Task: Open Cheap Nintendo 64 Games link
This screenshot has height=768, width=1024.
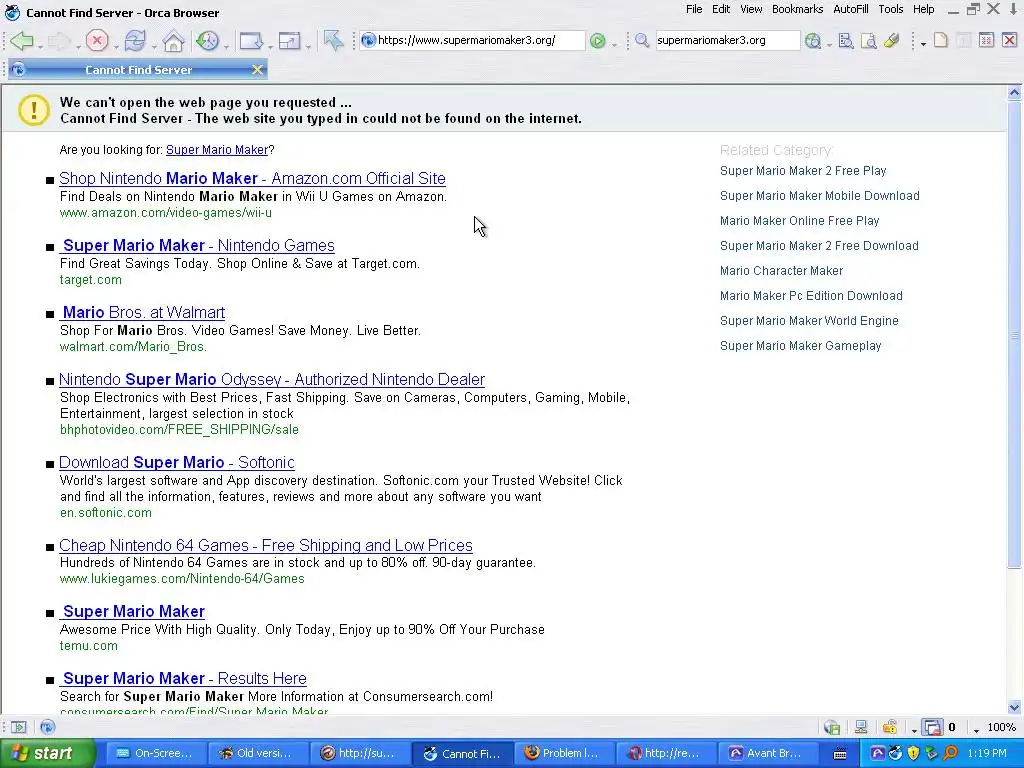Action: 266,545
